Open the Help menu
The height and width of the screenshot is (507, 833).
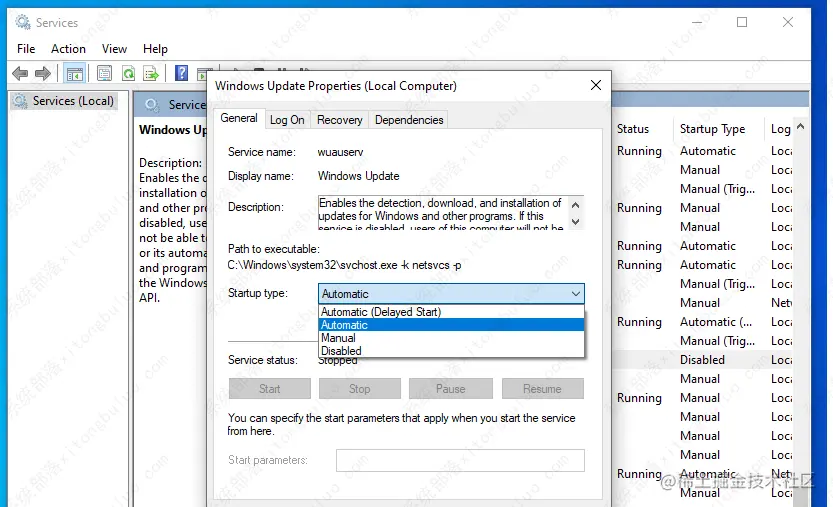(155, 49)
